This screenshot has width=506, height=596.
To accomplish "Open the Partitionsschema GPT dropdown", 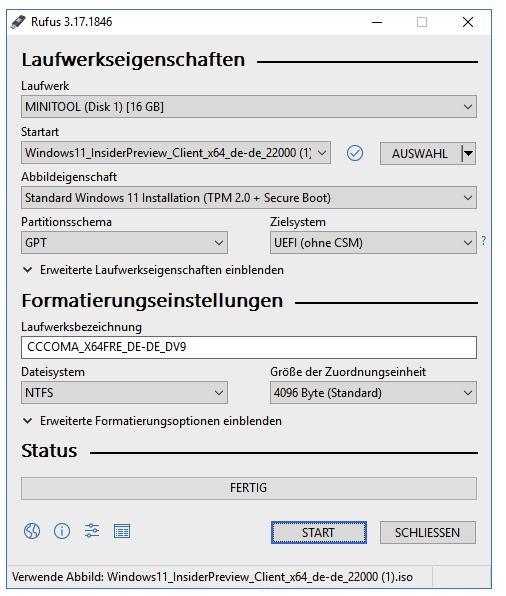I will click(124, 243).
